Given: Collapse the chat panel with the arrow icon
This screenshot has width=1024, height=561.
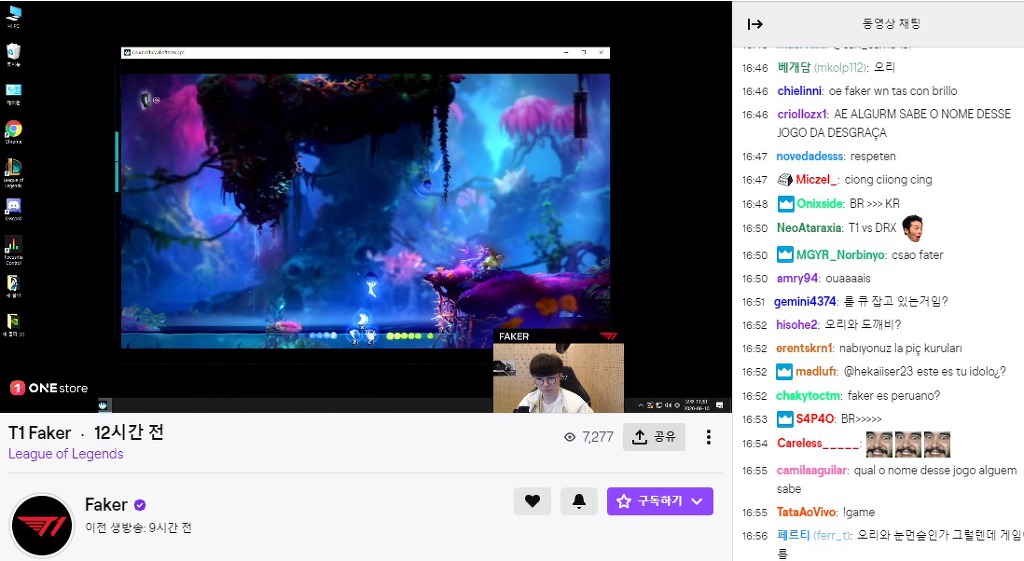Looking at the screenshot, I should 755,24.
